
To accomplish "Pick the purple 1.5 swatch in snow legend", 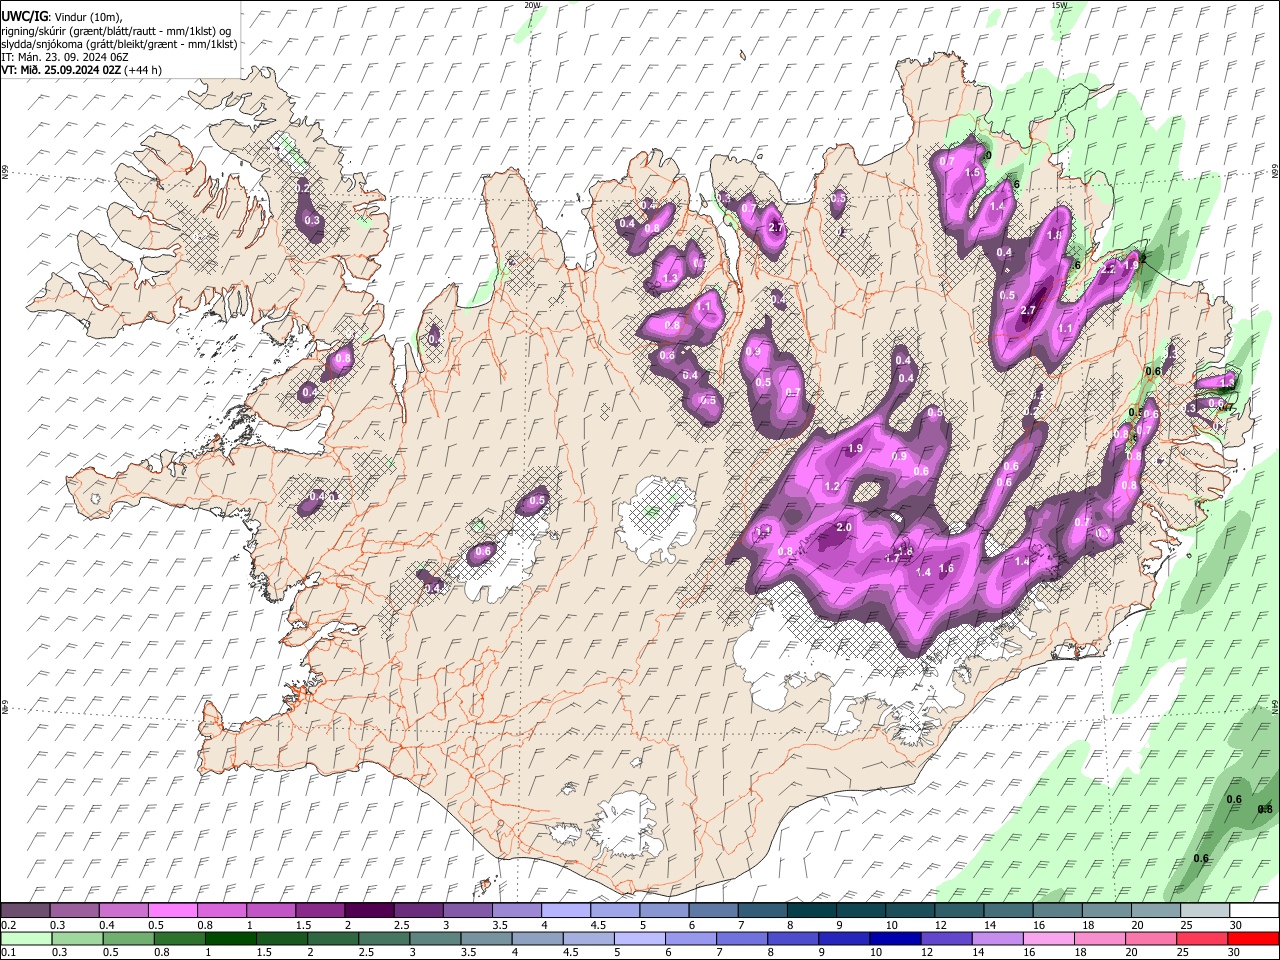I will click(x=319, y=910).
